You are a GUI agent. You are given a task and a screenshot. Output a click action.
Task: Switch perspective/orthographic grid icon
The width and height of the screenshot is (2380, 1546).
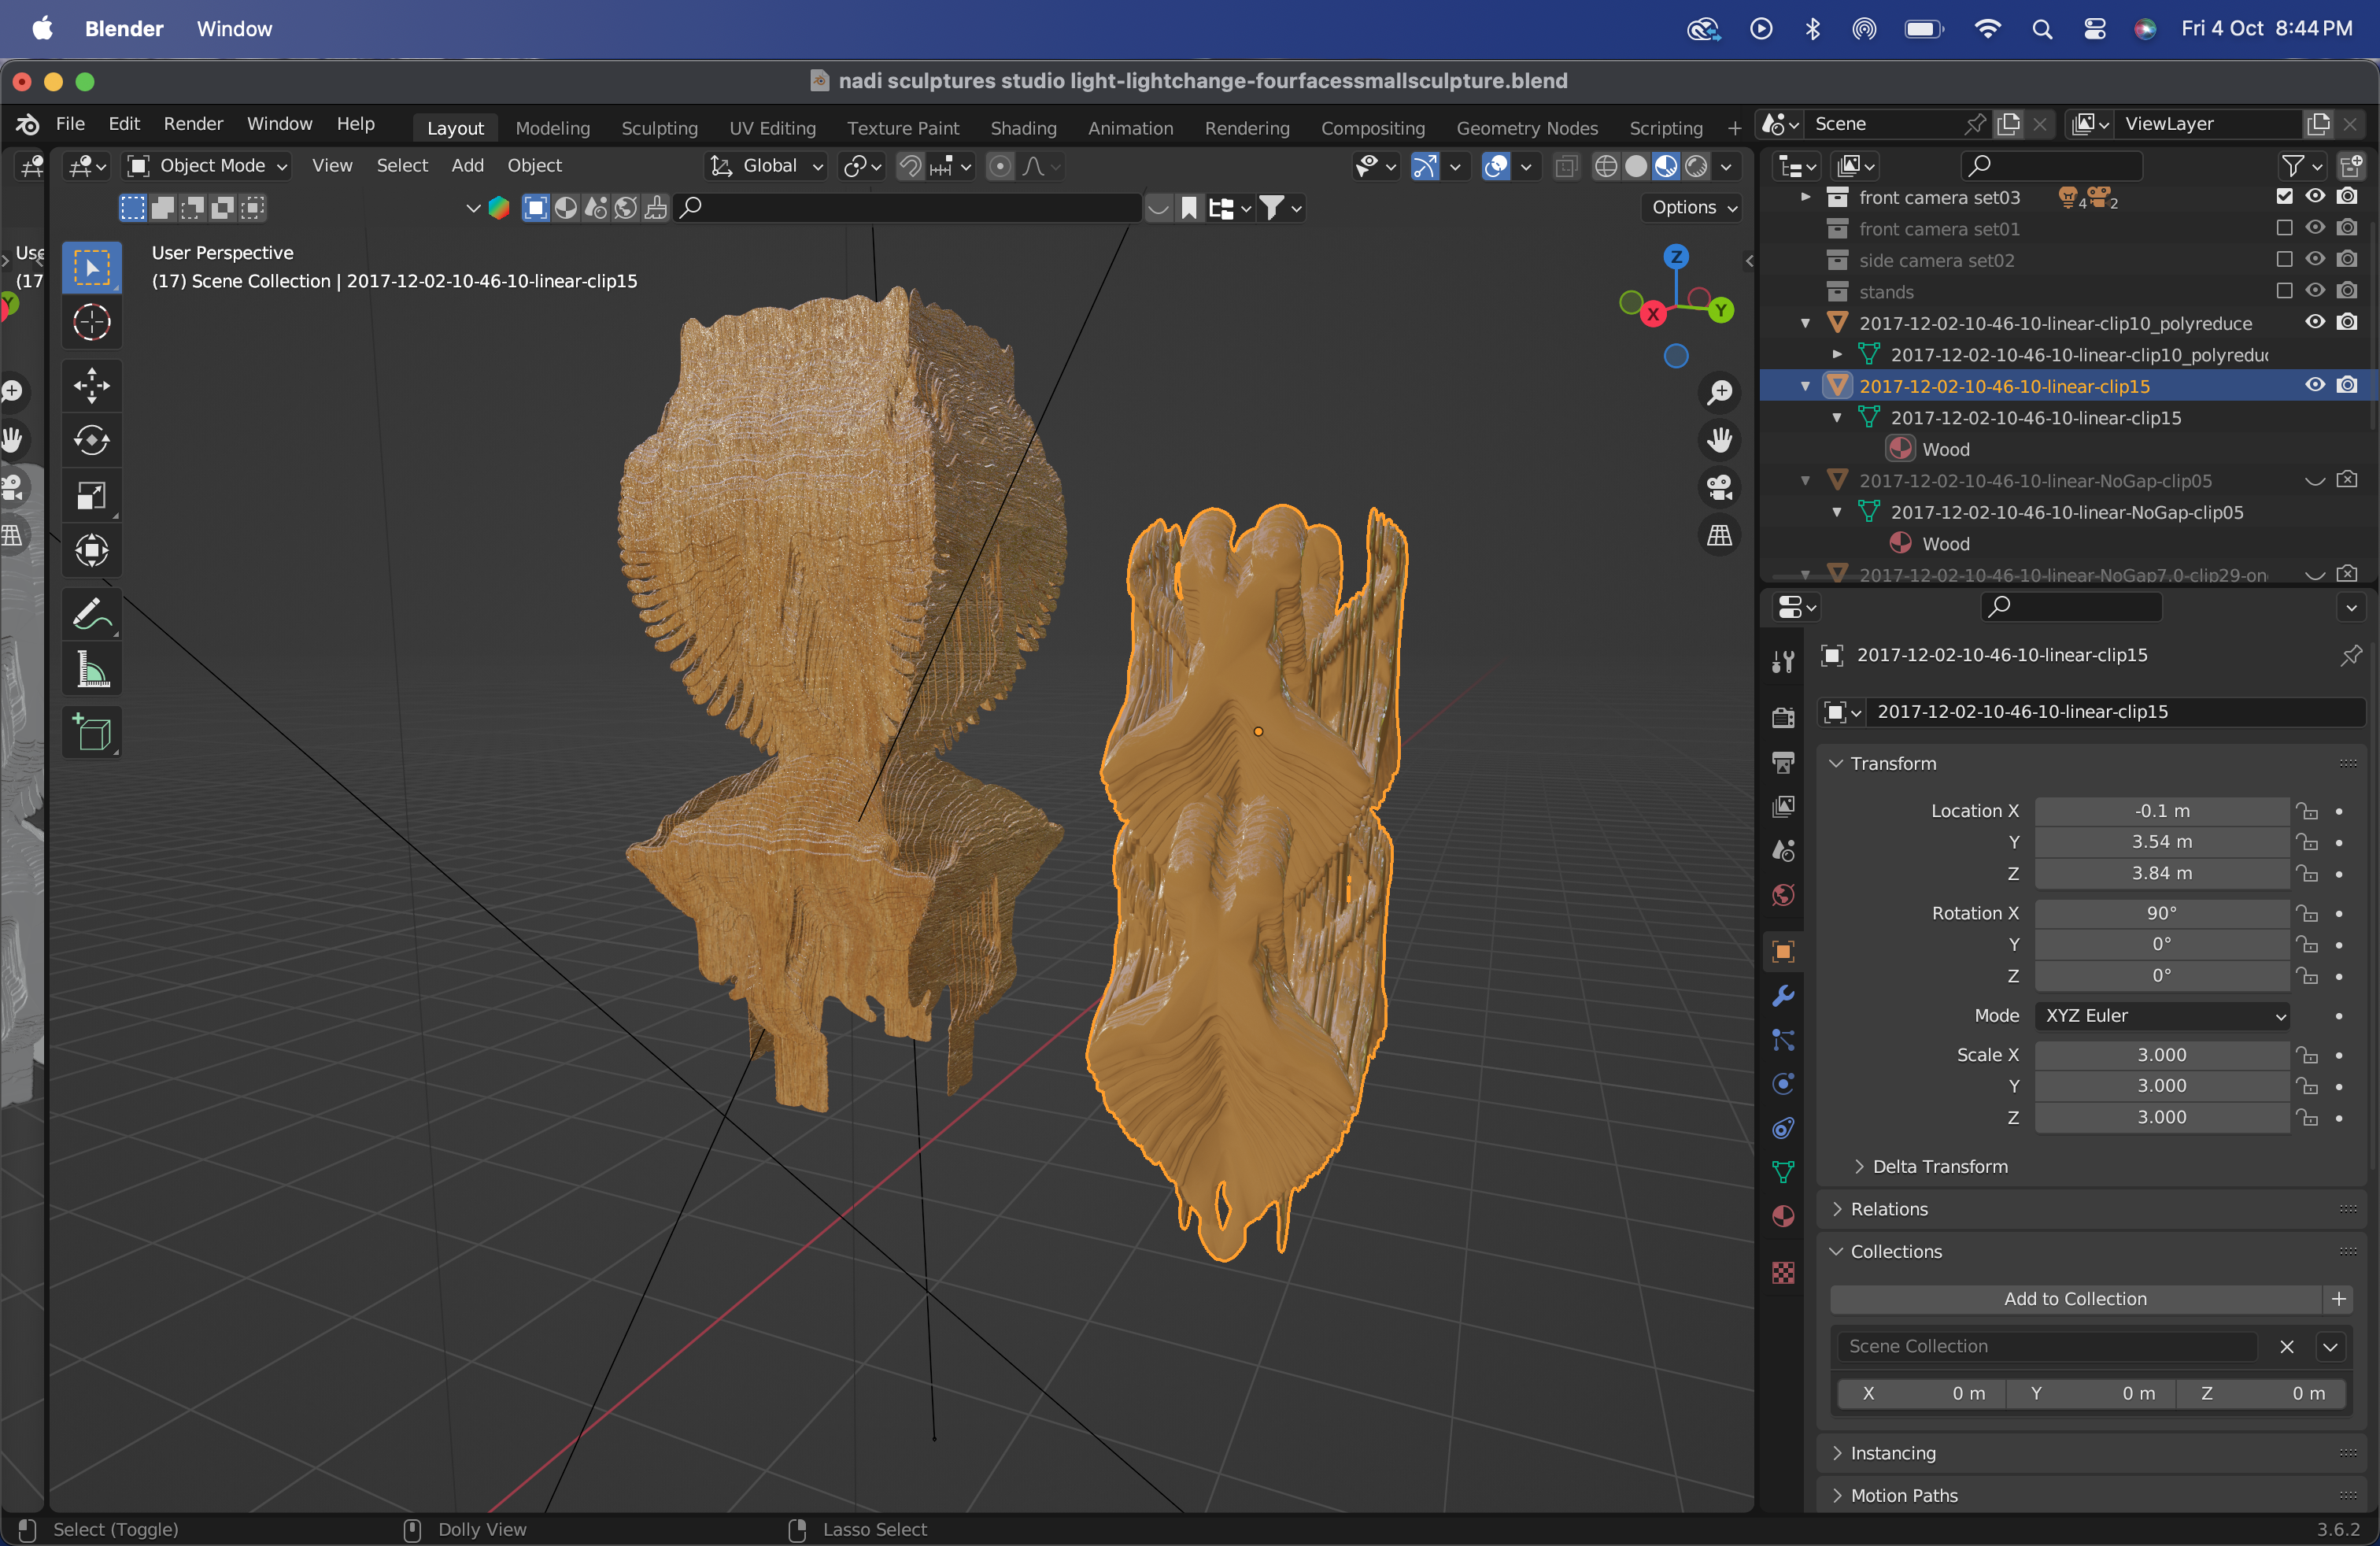(x=1719, y=536)
